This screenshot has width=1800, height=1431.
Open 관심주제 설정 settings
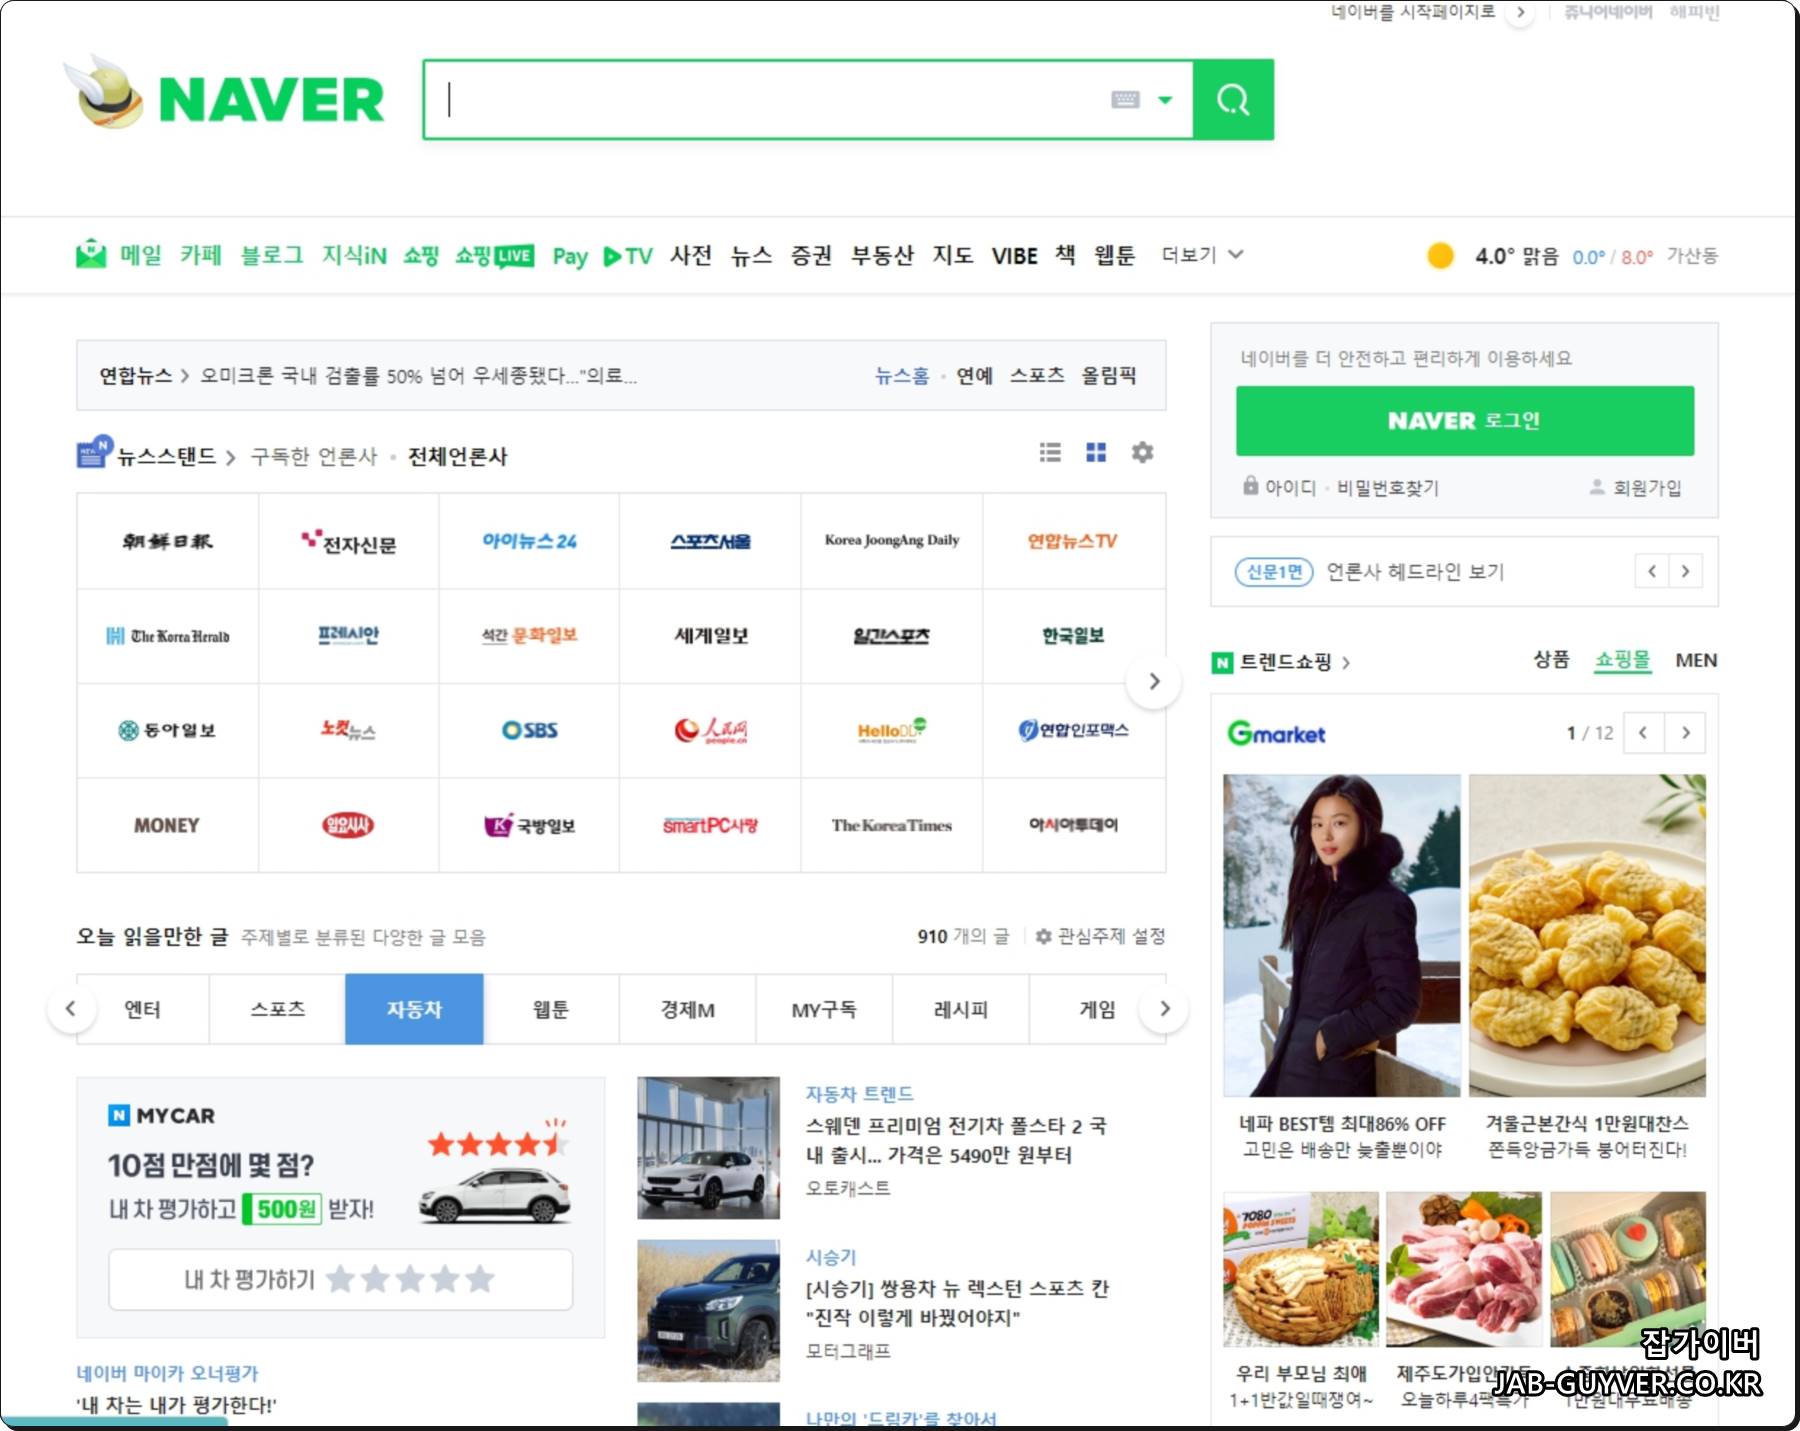click(1100, 936)
